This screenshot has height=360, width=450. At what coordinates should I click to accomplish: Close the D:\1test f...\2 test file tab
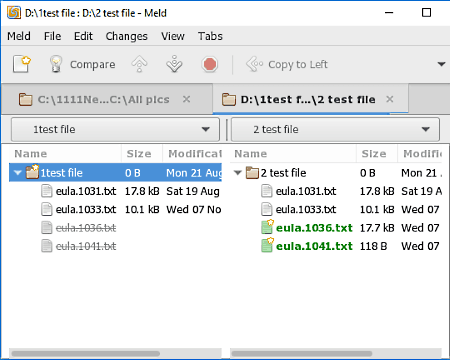(390, 99)
